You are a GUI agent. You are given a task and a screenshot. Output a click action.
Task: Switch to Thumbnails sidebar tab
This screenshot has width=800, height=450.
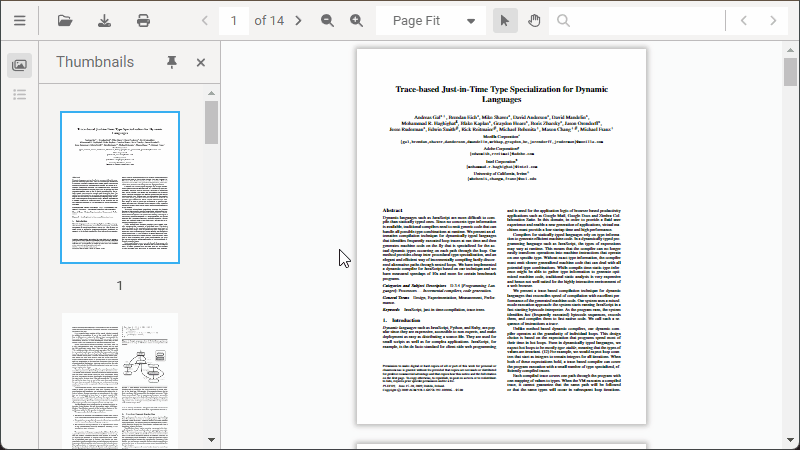pos(20,65)
